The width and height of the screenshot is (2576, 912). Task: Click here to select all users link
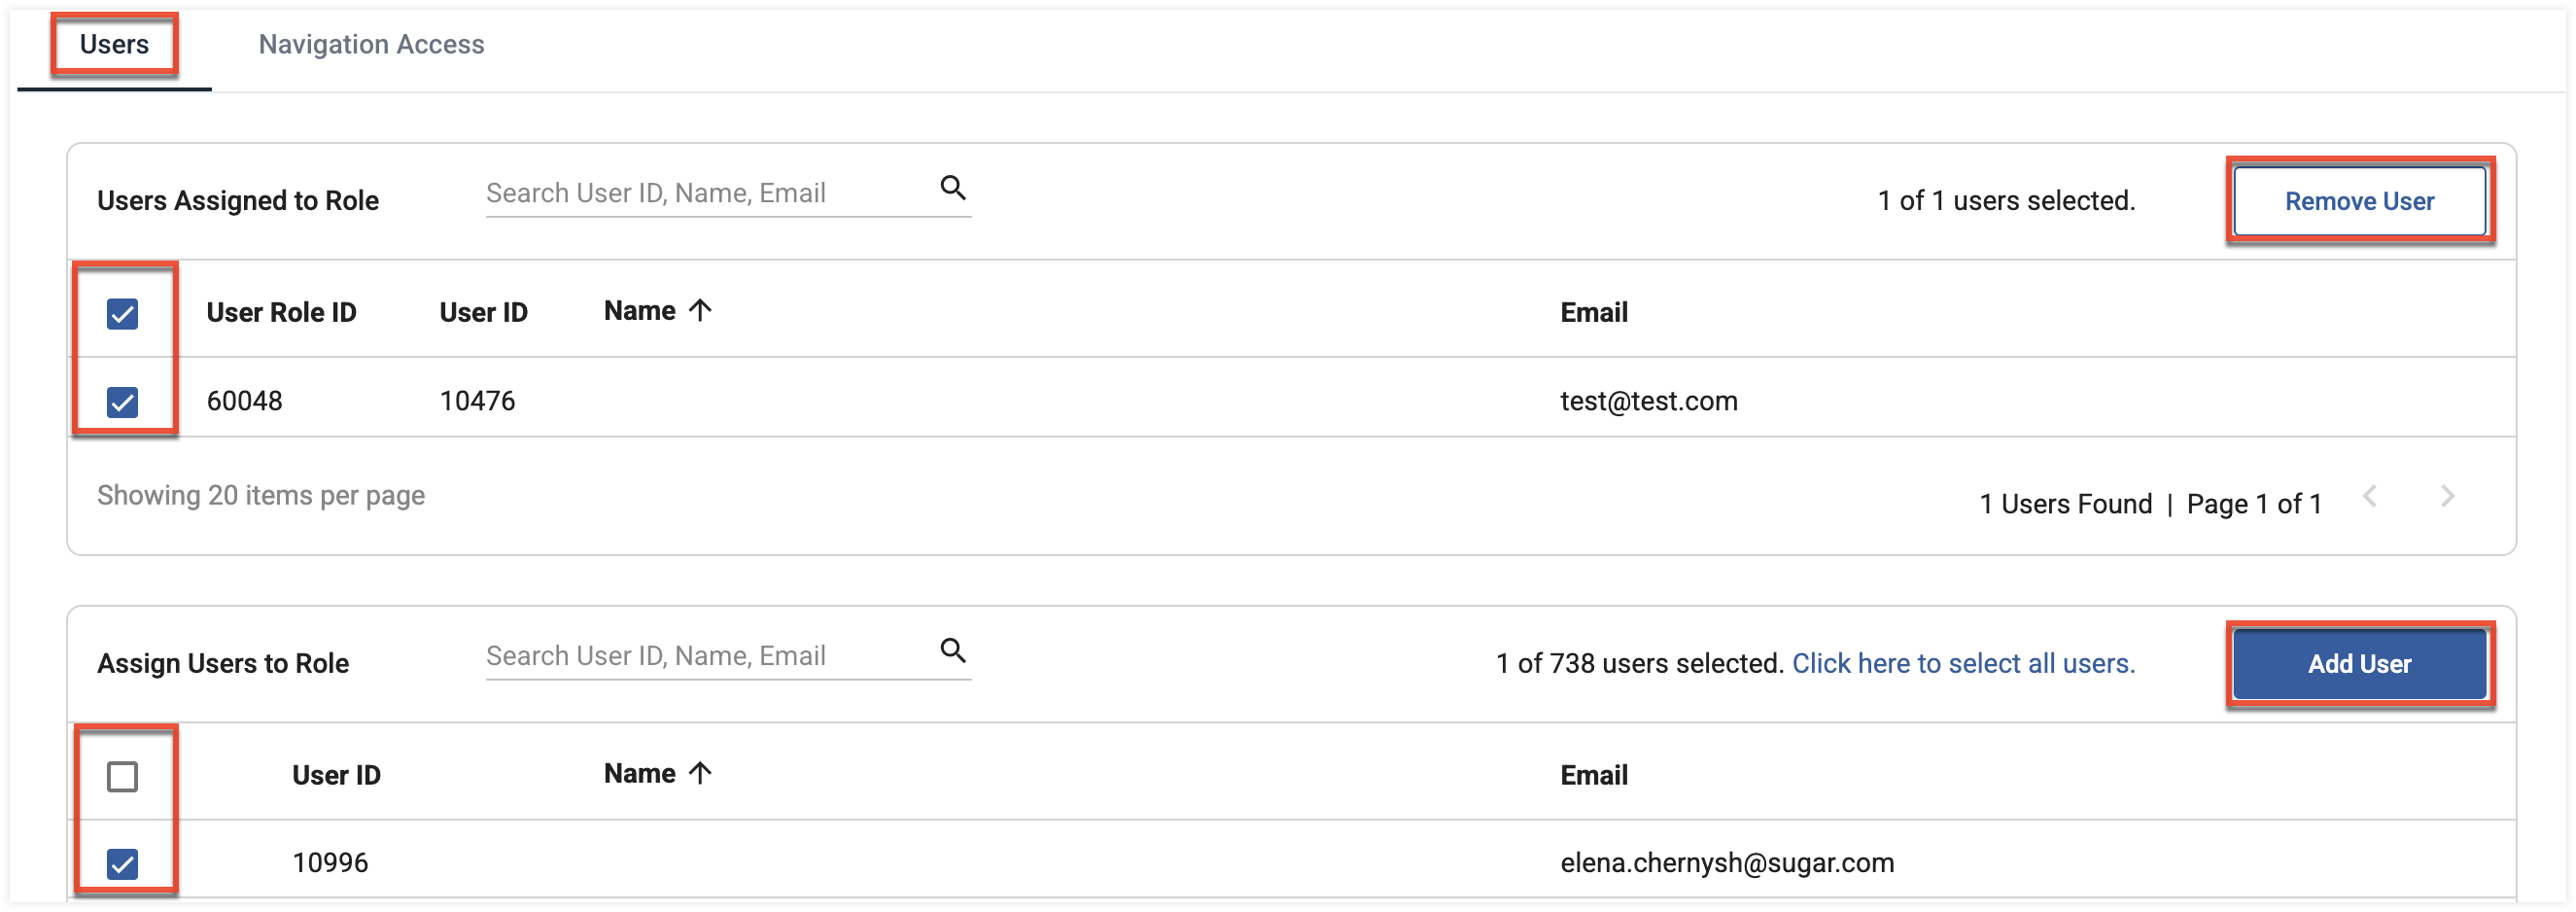point(1963,664)
